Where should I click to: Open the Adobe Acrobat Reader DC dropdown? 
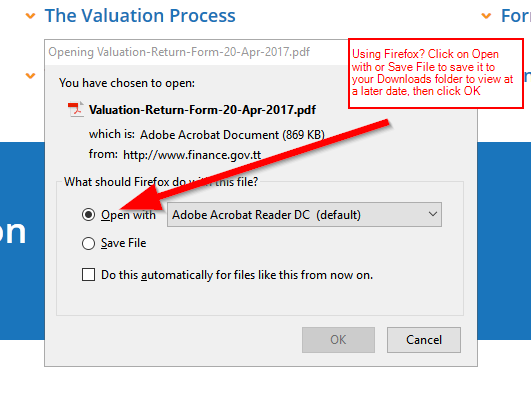point(304,214)
